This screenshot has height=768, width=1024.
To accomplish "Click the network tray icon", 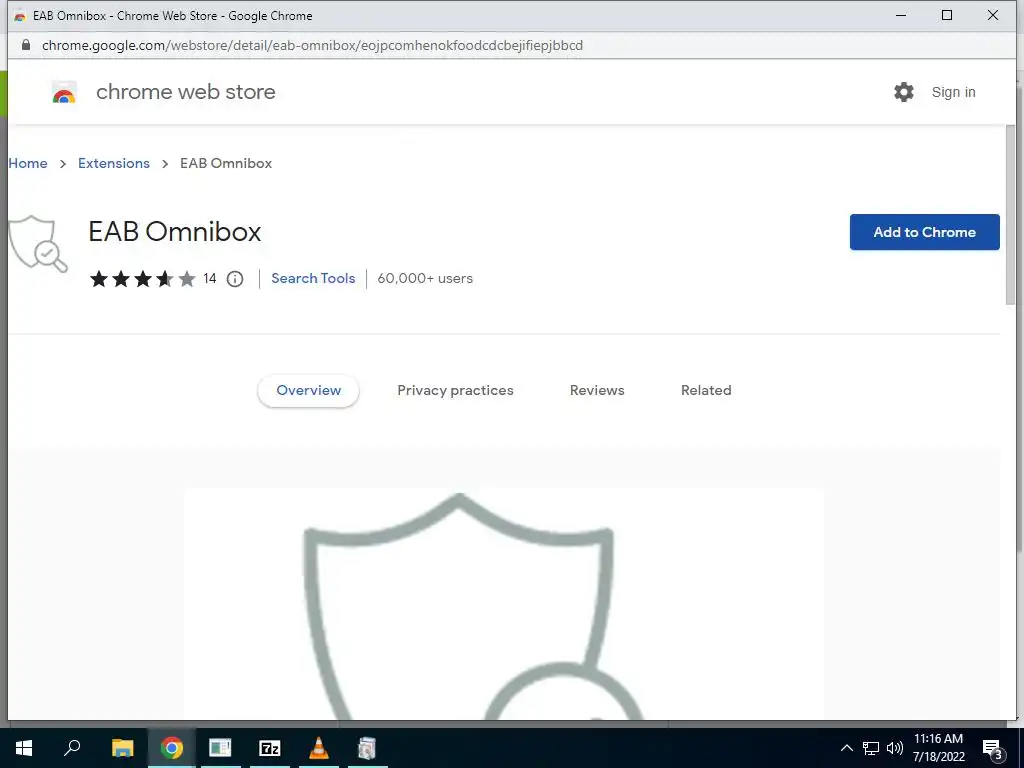I will coord(871,748).
